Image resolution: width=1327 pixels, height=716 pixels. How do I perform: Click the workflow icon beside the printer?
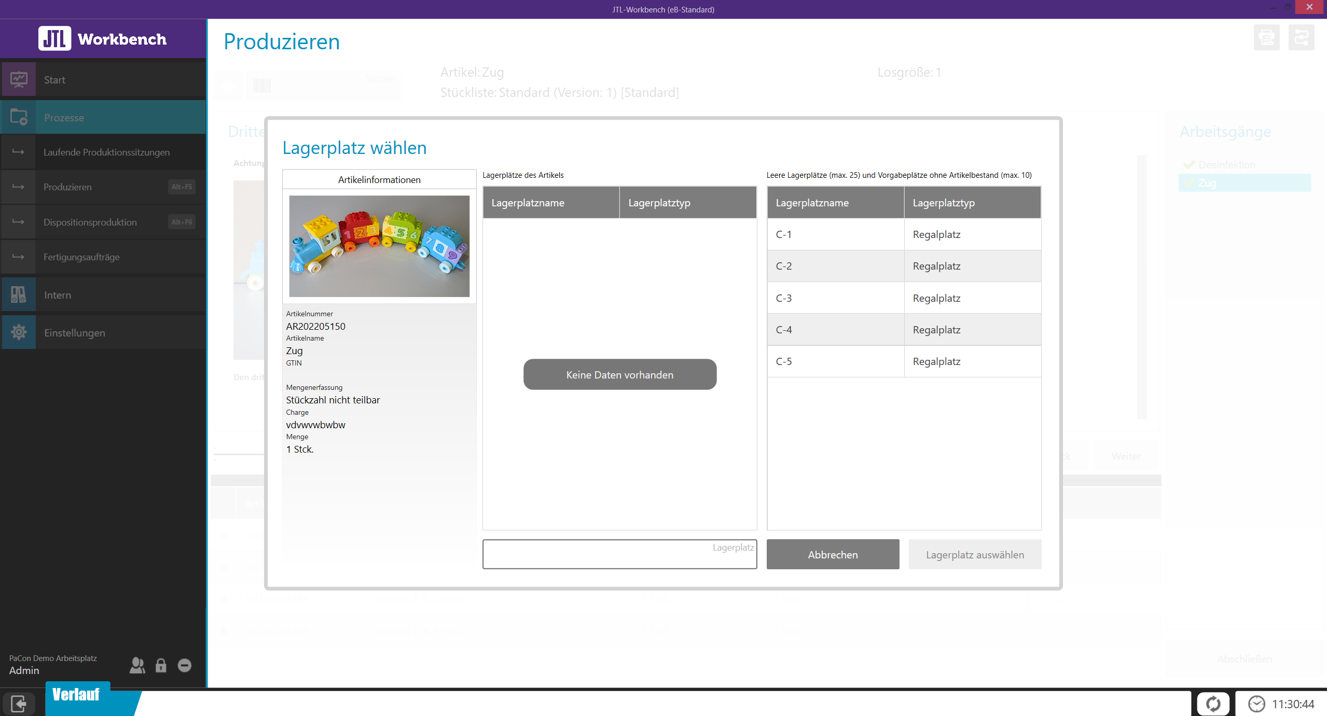coord(1301,38)
